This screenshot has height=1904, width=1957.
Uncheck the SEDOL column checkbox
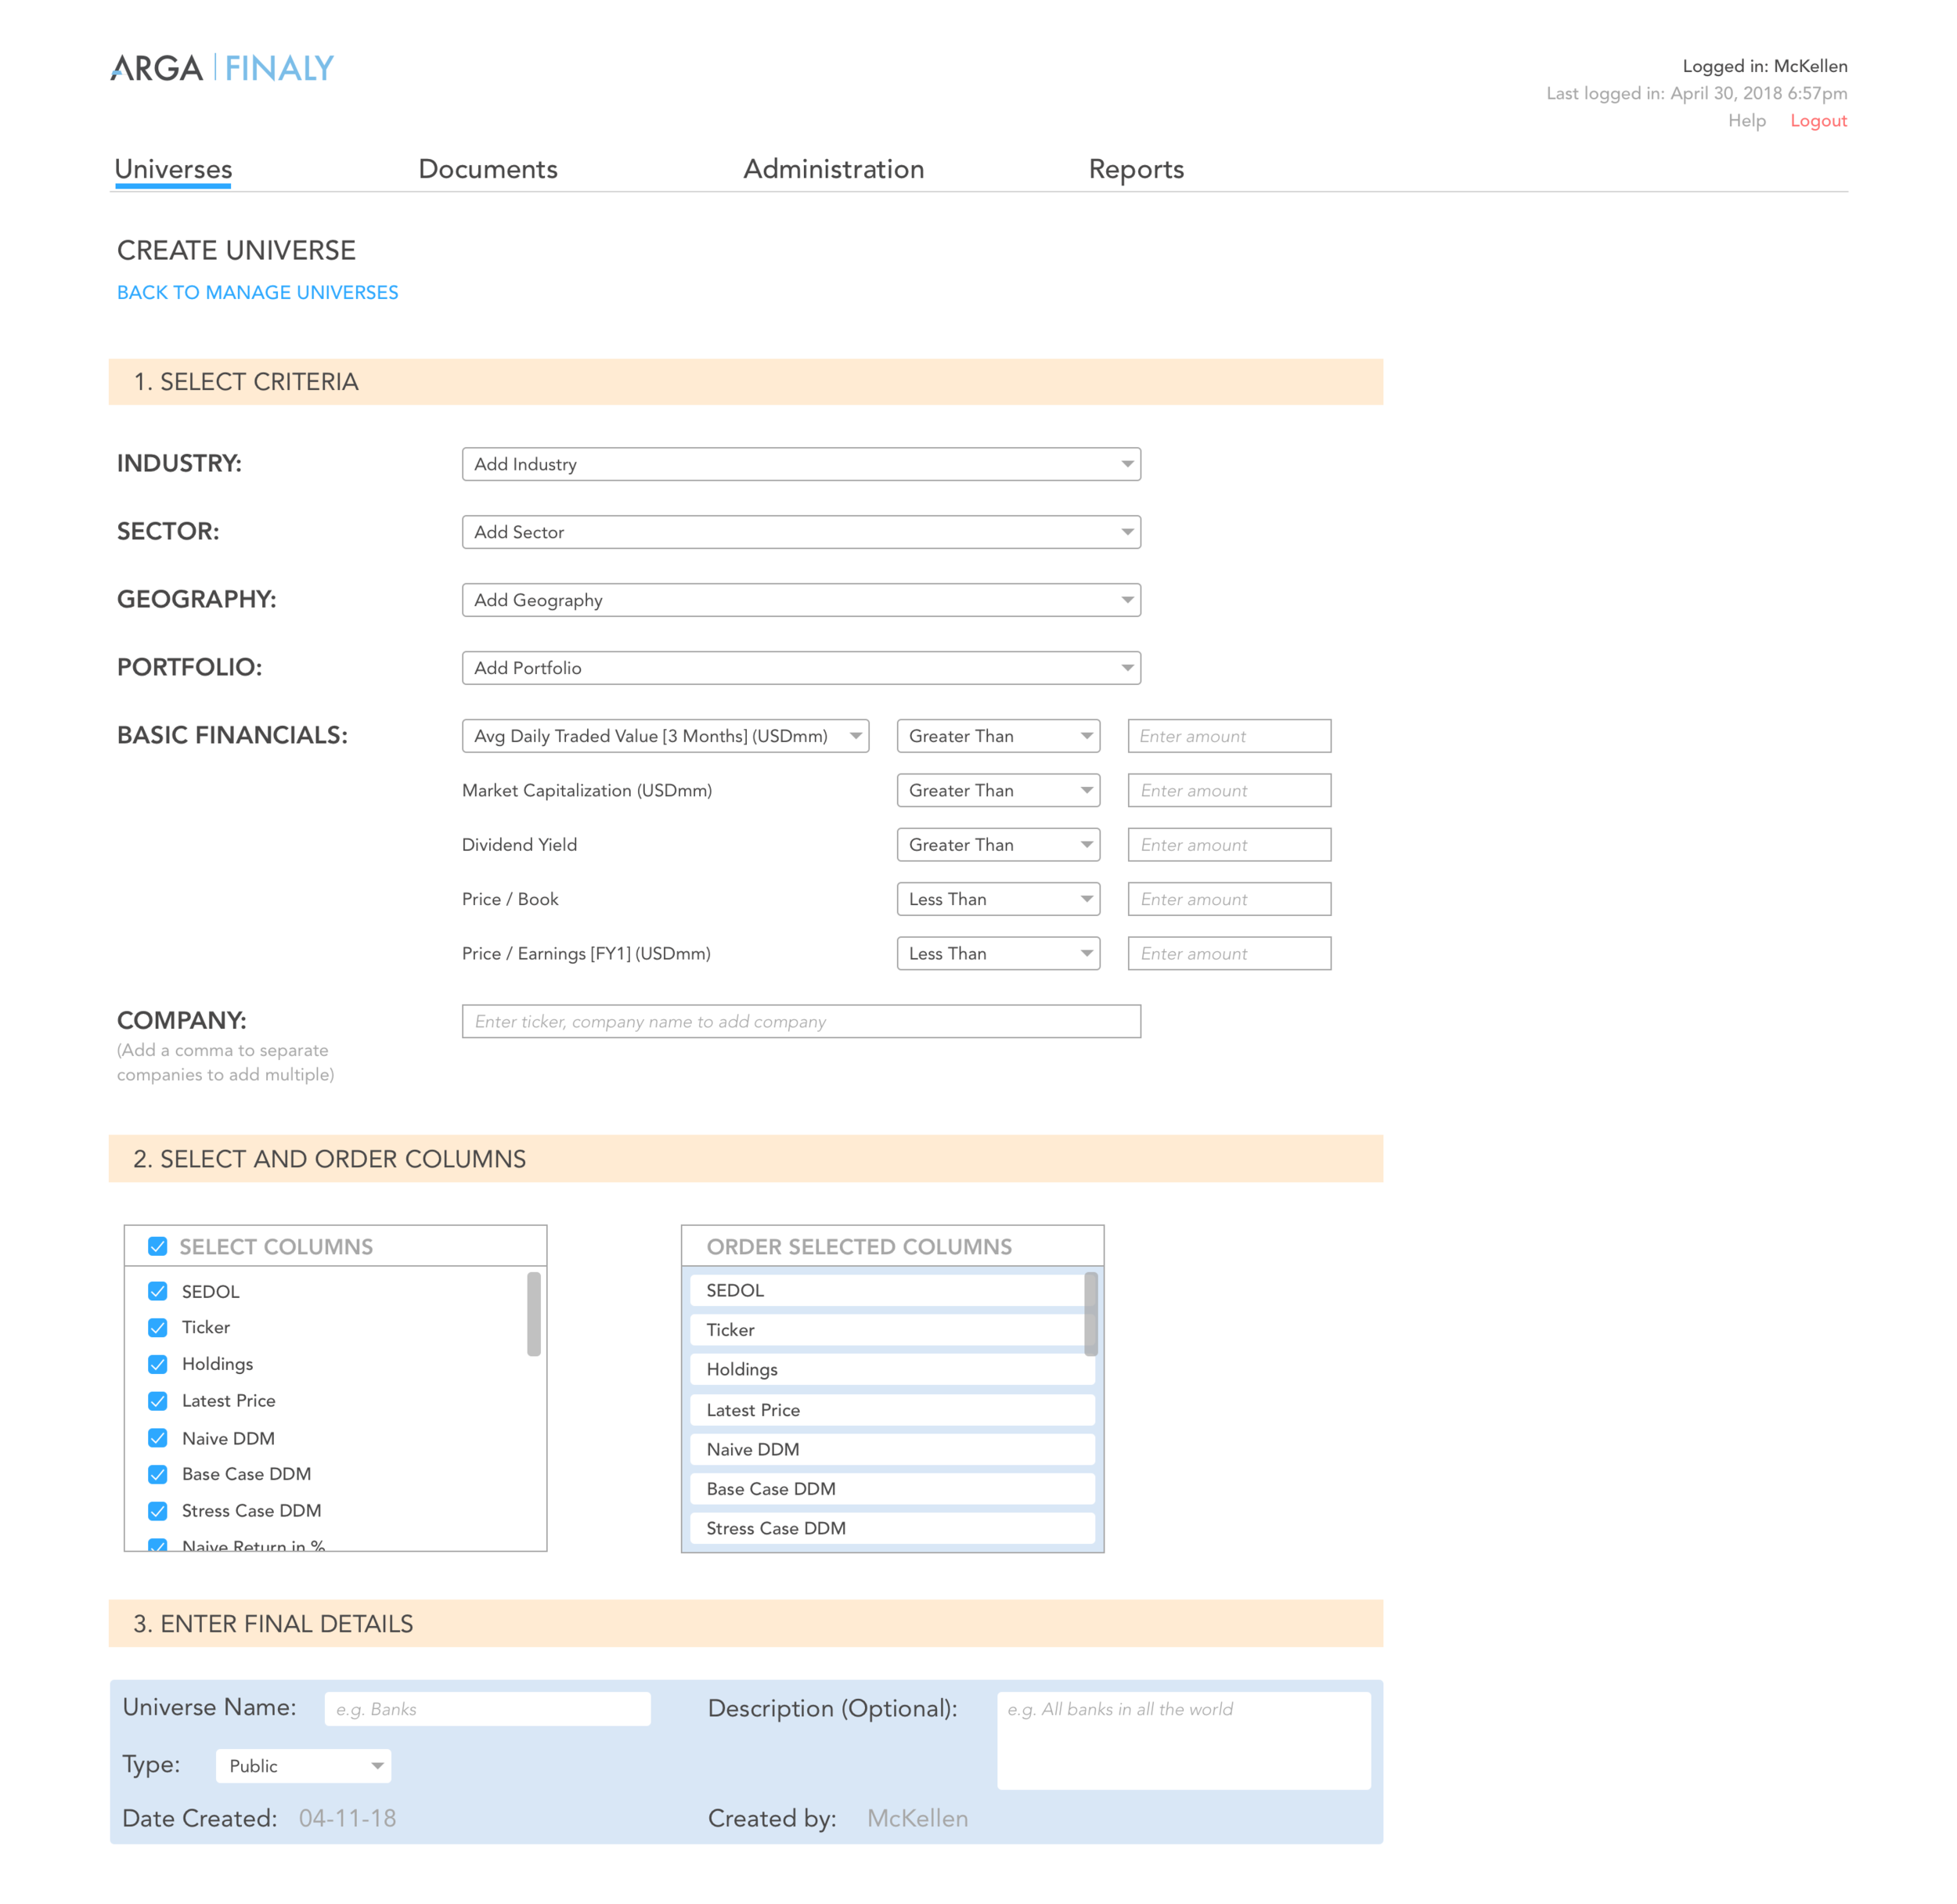click(158, 1291)
